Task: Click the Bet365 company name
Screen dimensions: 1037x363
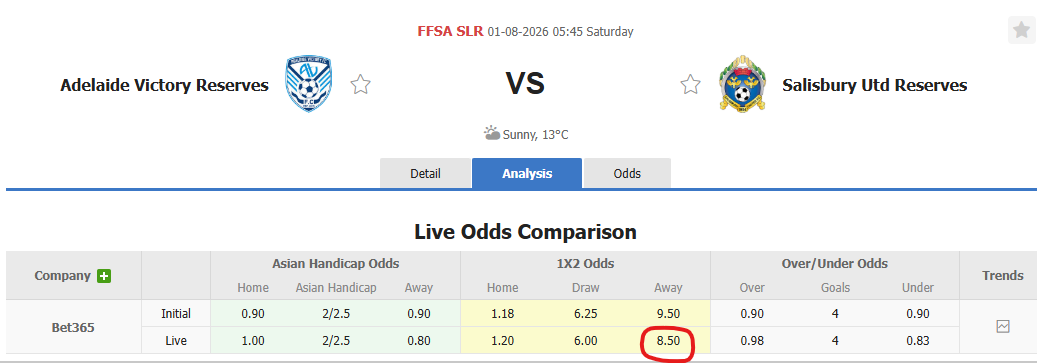Action: (x=73, y=327)
